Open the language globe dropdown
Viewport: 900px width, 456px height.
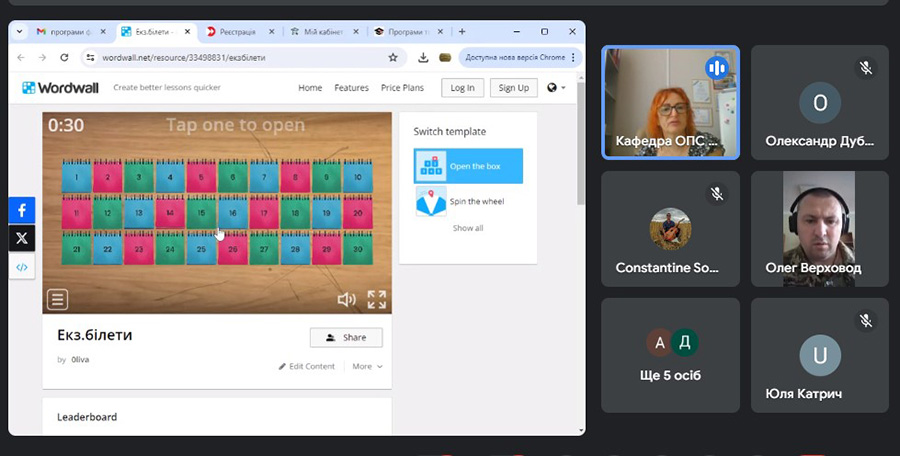tap(556, 87)
